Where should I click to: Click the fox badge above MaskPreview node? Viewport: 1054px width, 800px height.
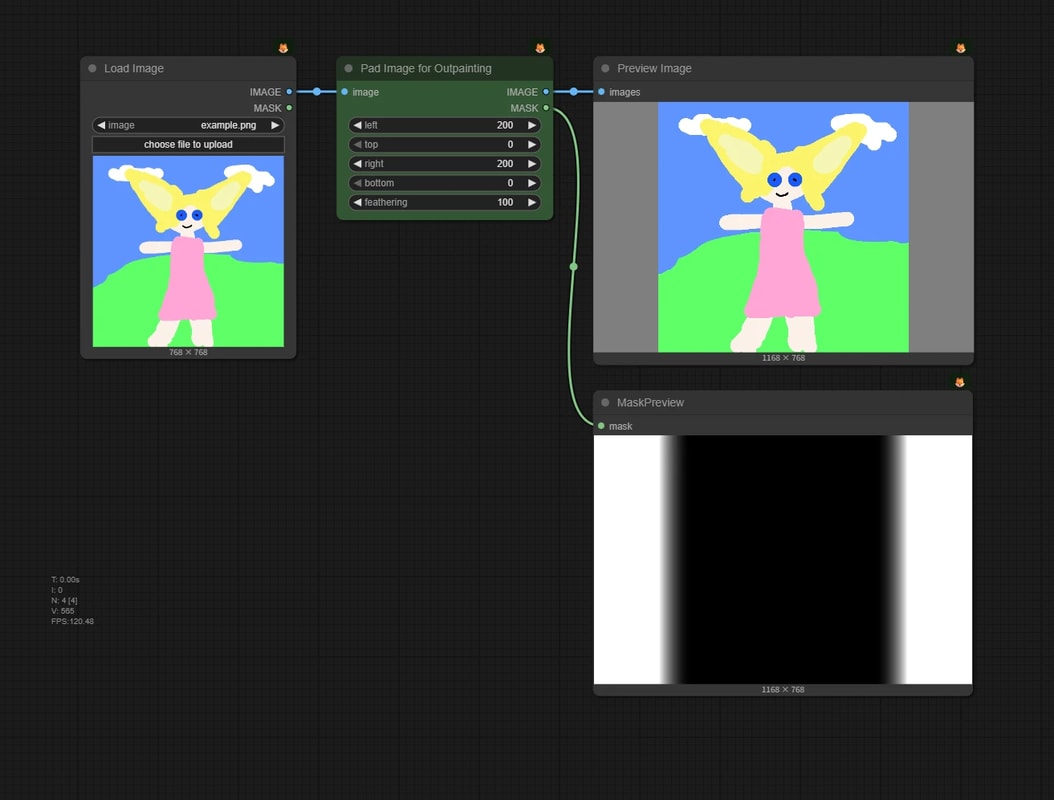pos(960,383)
